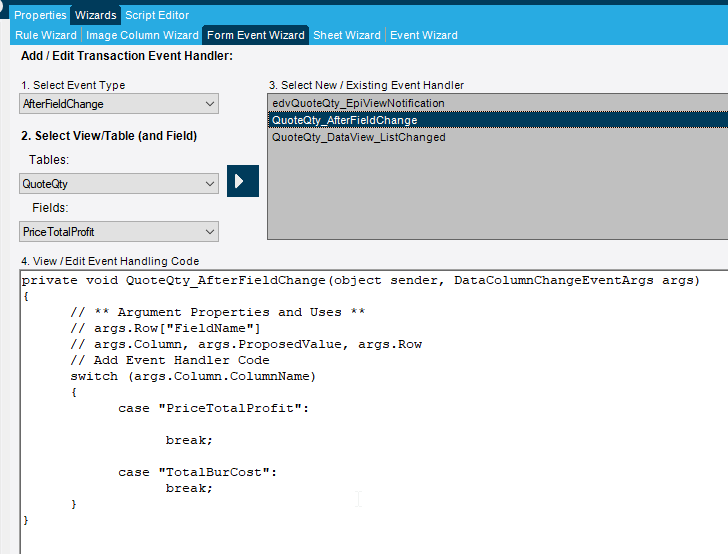
Task: Click the code line case "PriceTotalProfit":
Action: [x=213, y=408]
